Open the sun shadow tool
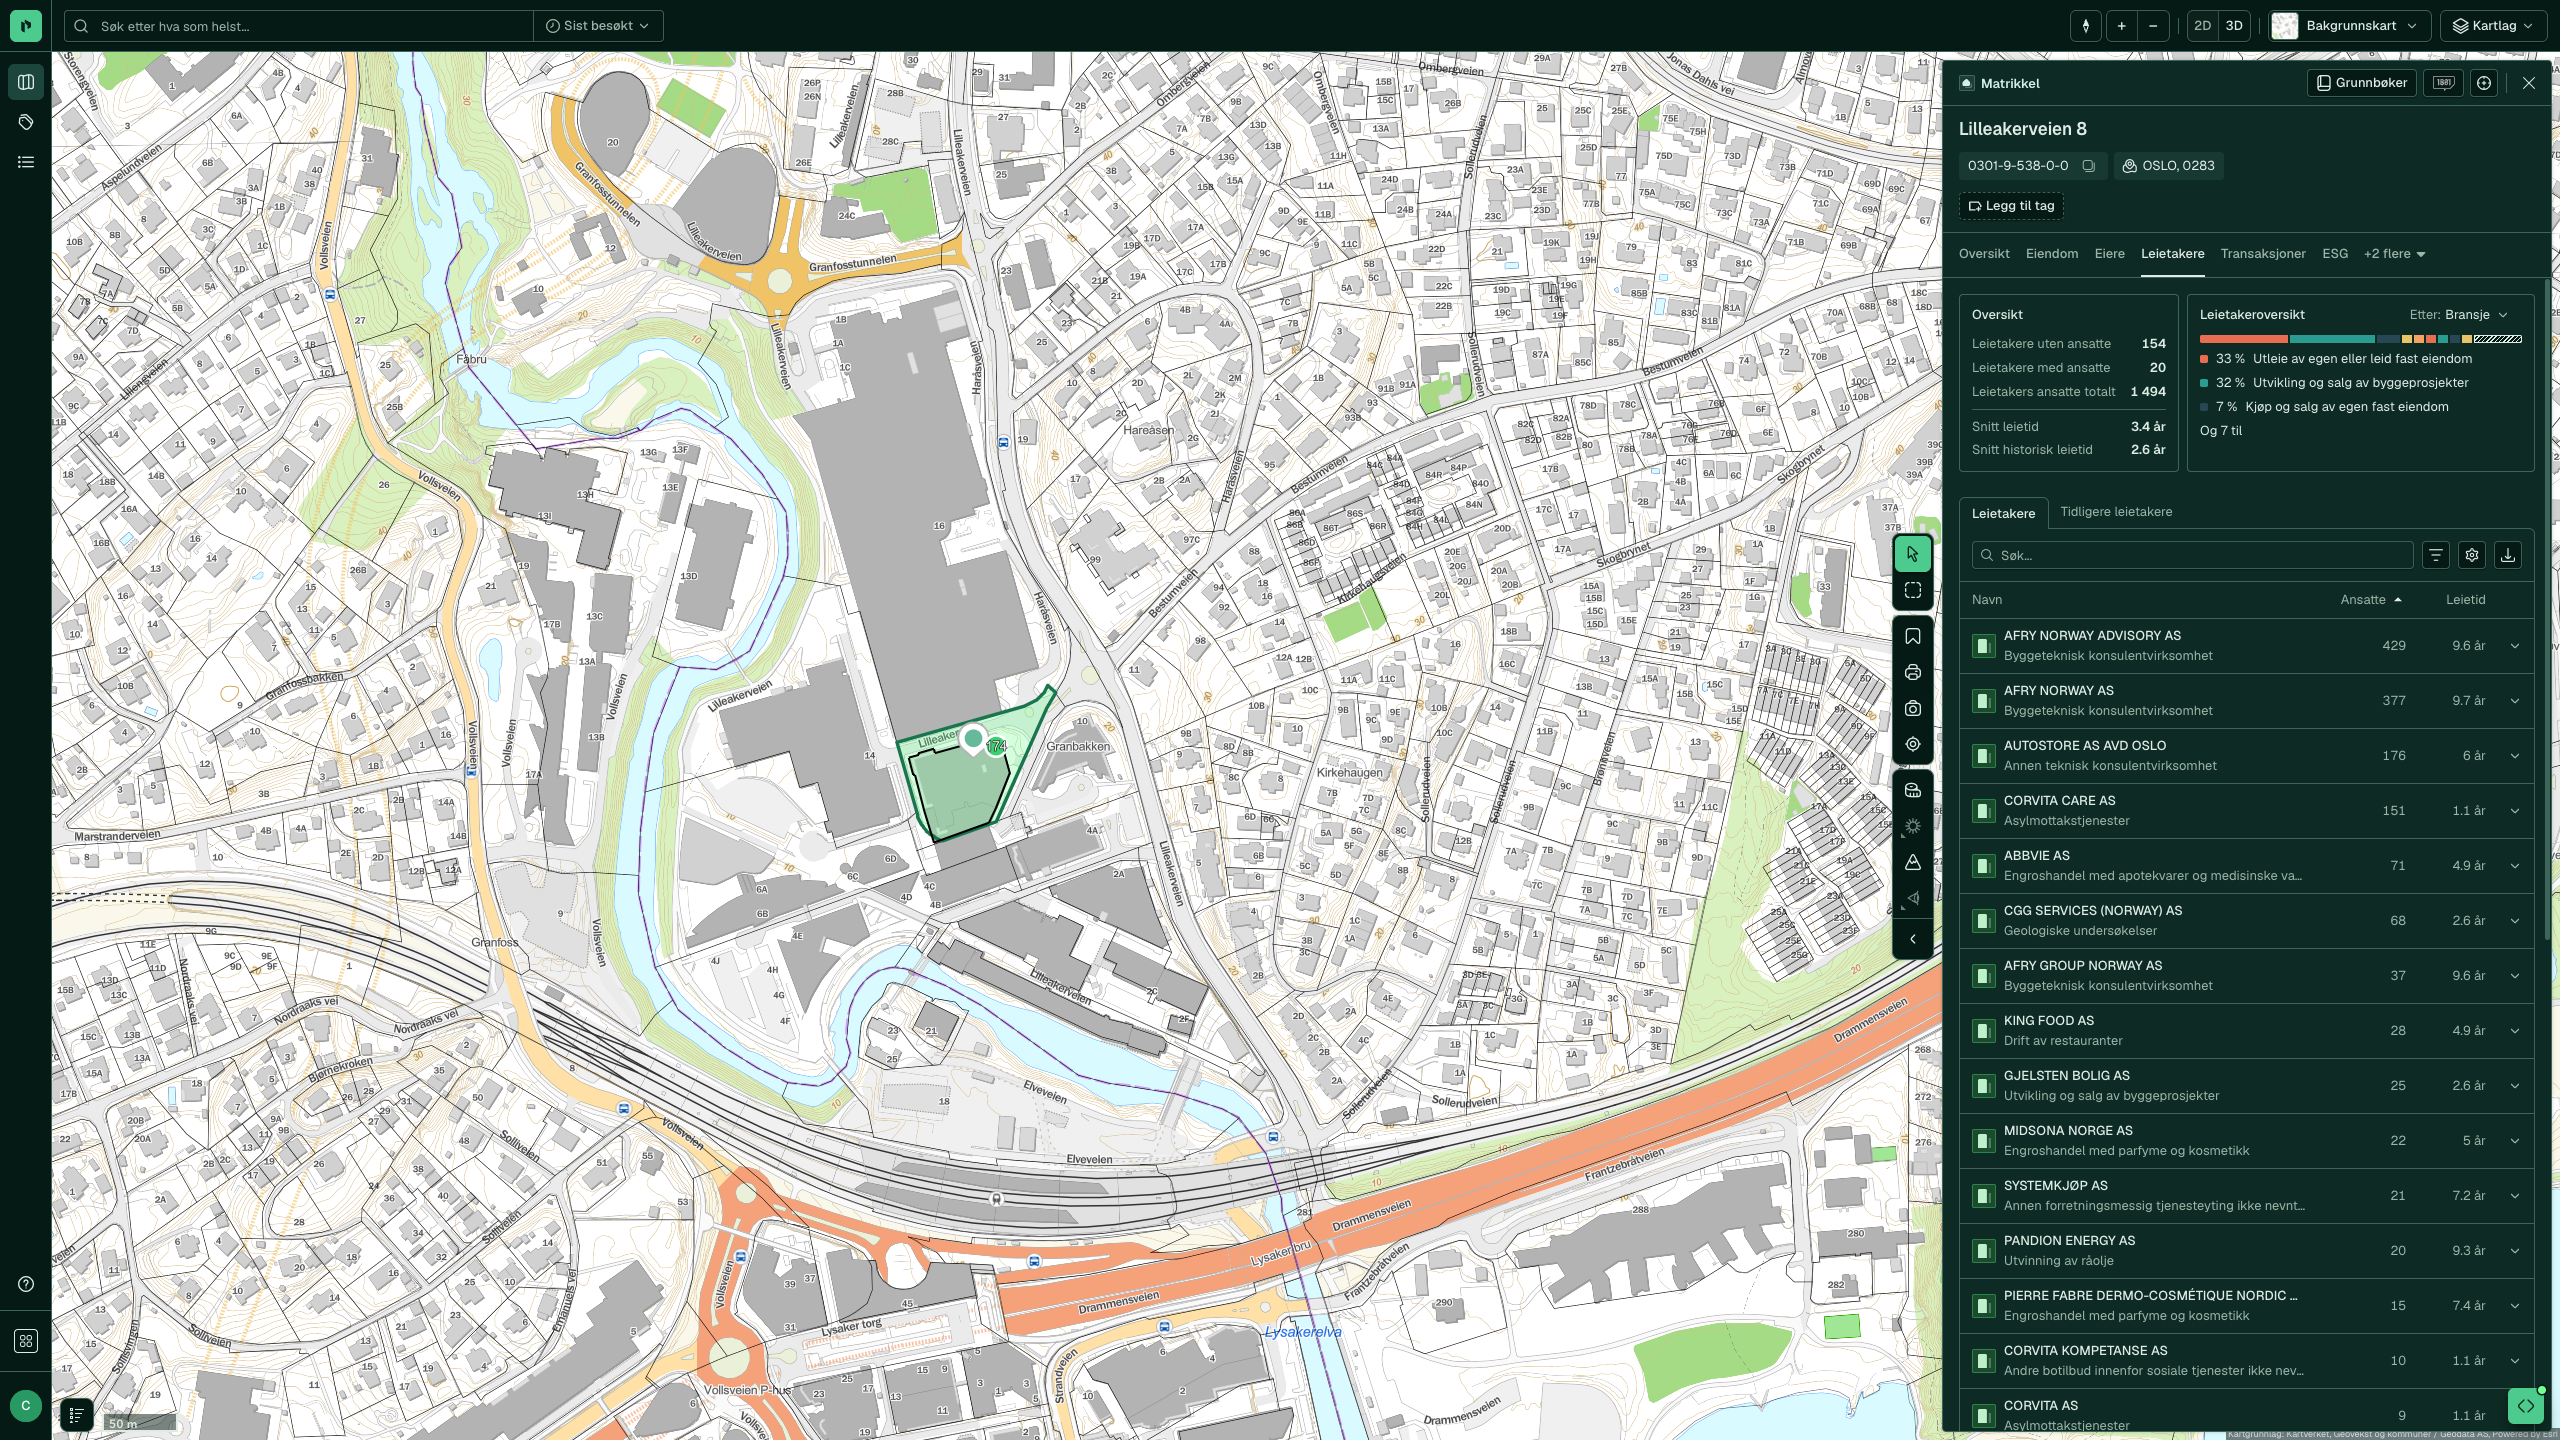The width and height of the screenshot is (2560, 1440). [x=1912, y=826]
